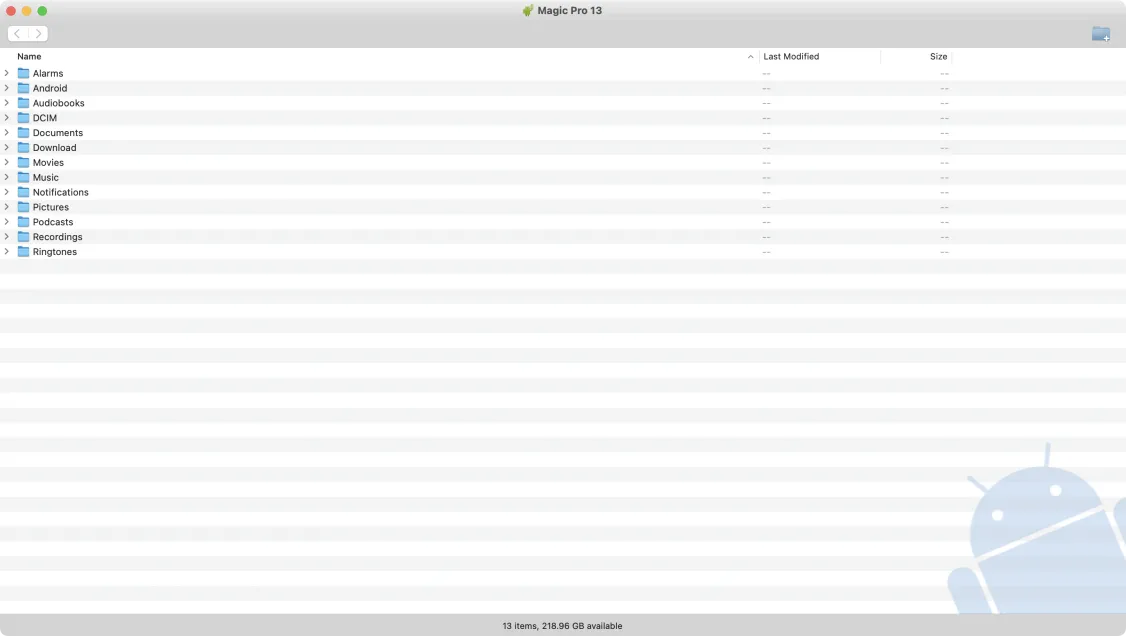Expand the DCIM folder

(6, 118)
